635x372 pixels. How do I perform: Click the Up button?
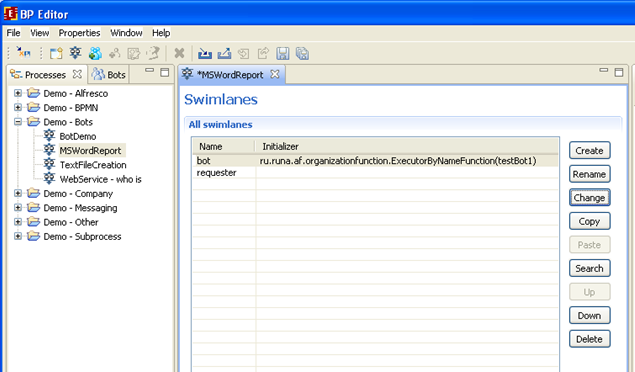coord(589,292)
